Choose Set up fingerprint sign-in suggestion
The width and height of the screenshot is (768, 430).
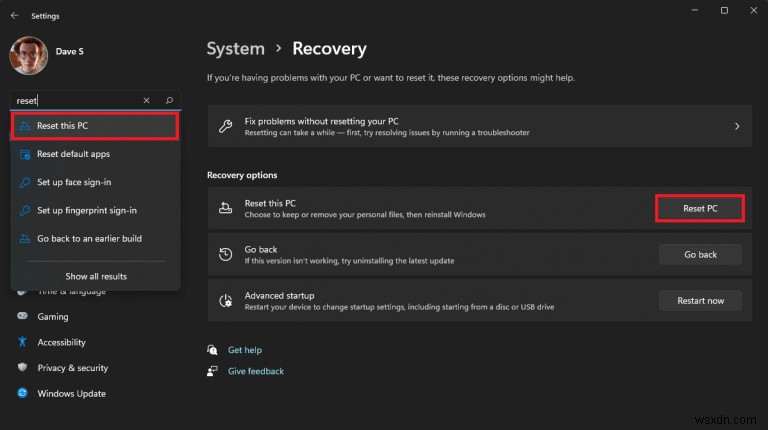coord(95,211)
